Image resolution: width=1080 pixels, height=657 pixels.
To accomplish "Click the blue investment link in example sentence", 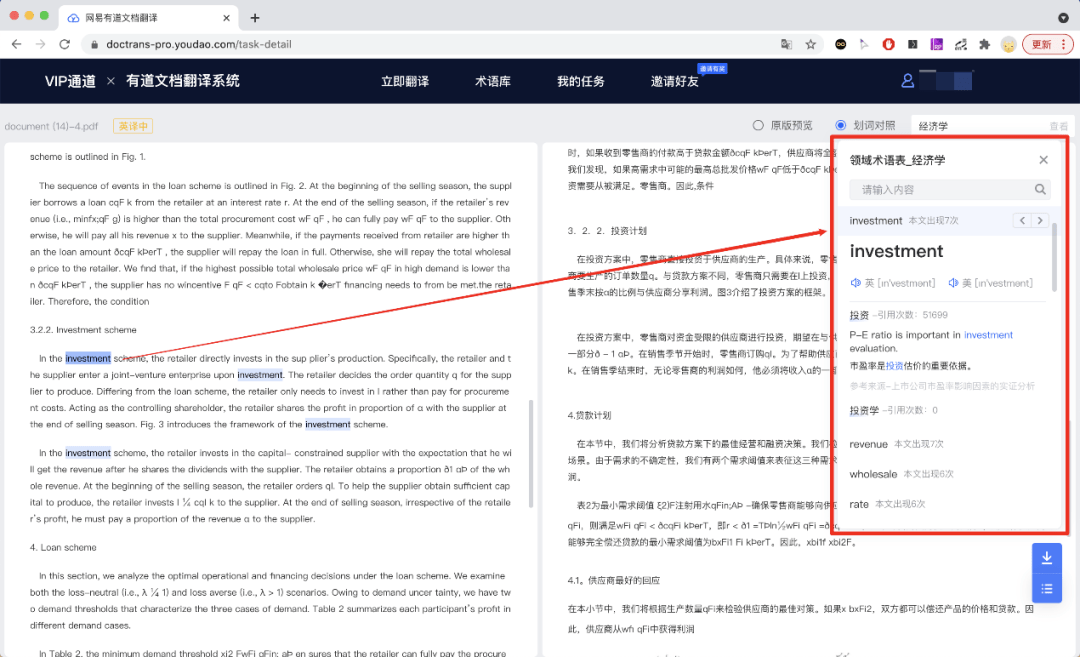I will pyautogui.click(x=988, y=335).
